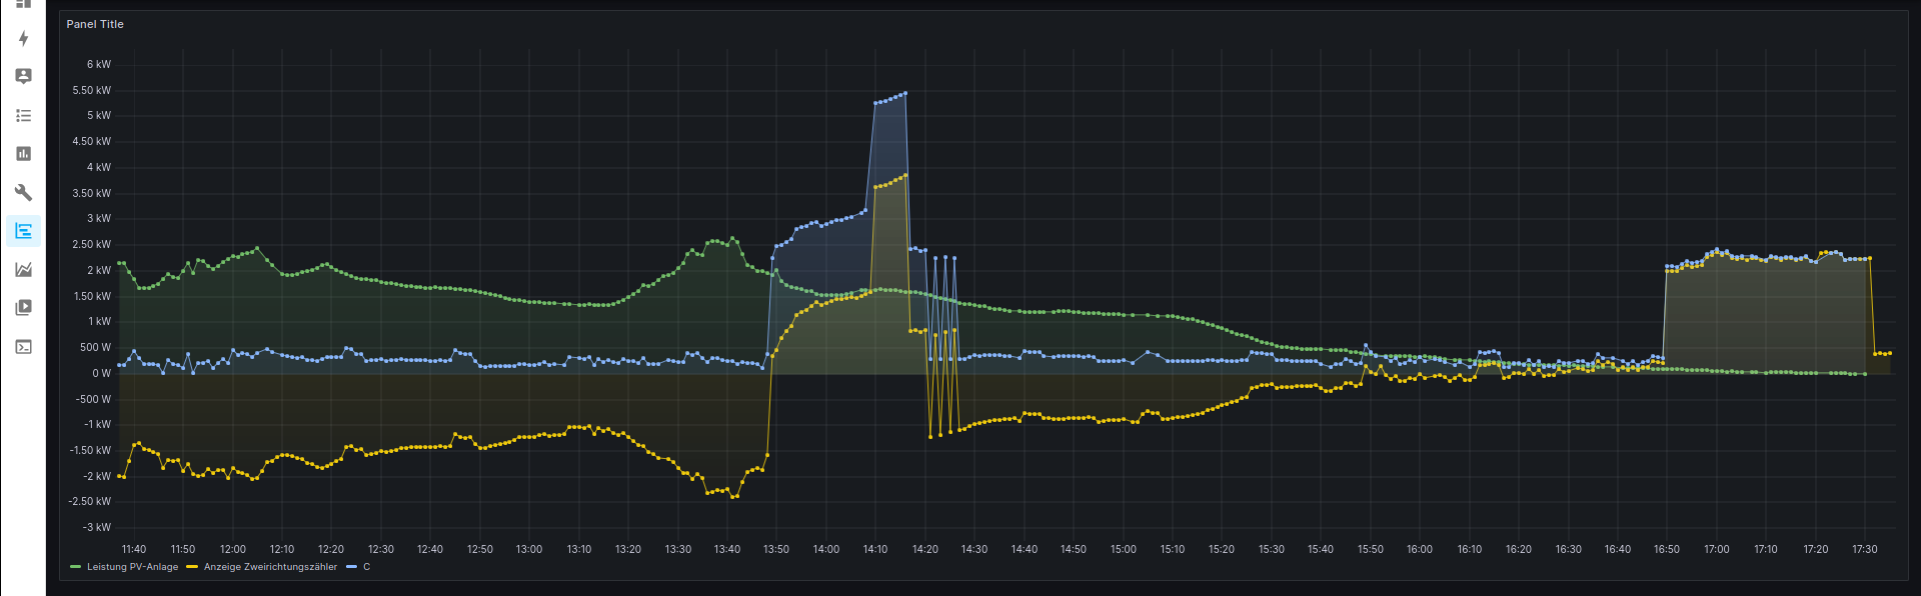The image size is (1921, 596).
Task: Open the Terminal console icon
Action: point(23,347)
